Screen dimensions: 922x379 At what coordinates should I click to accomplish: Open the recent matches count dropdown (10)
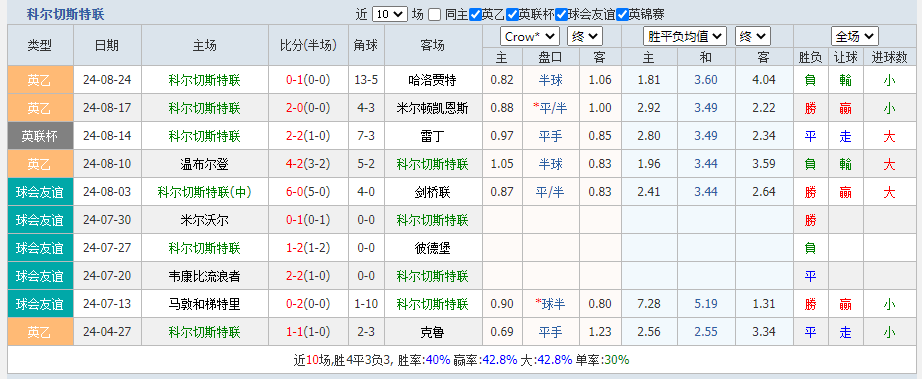pos(389,15)
